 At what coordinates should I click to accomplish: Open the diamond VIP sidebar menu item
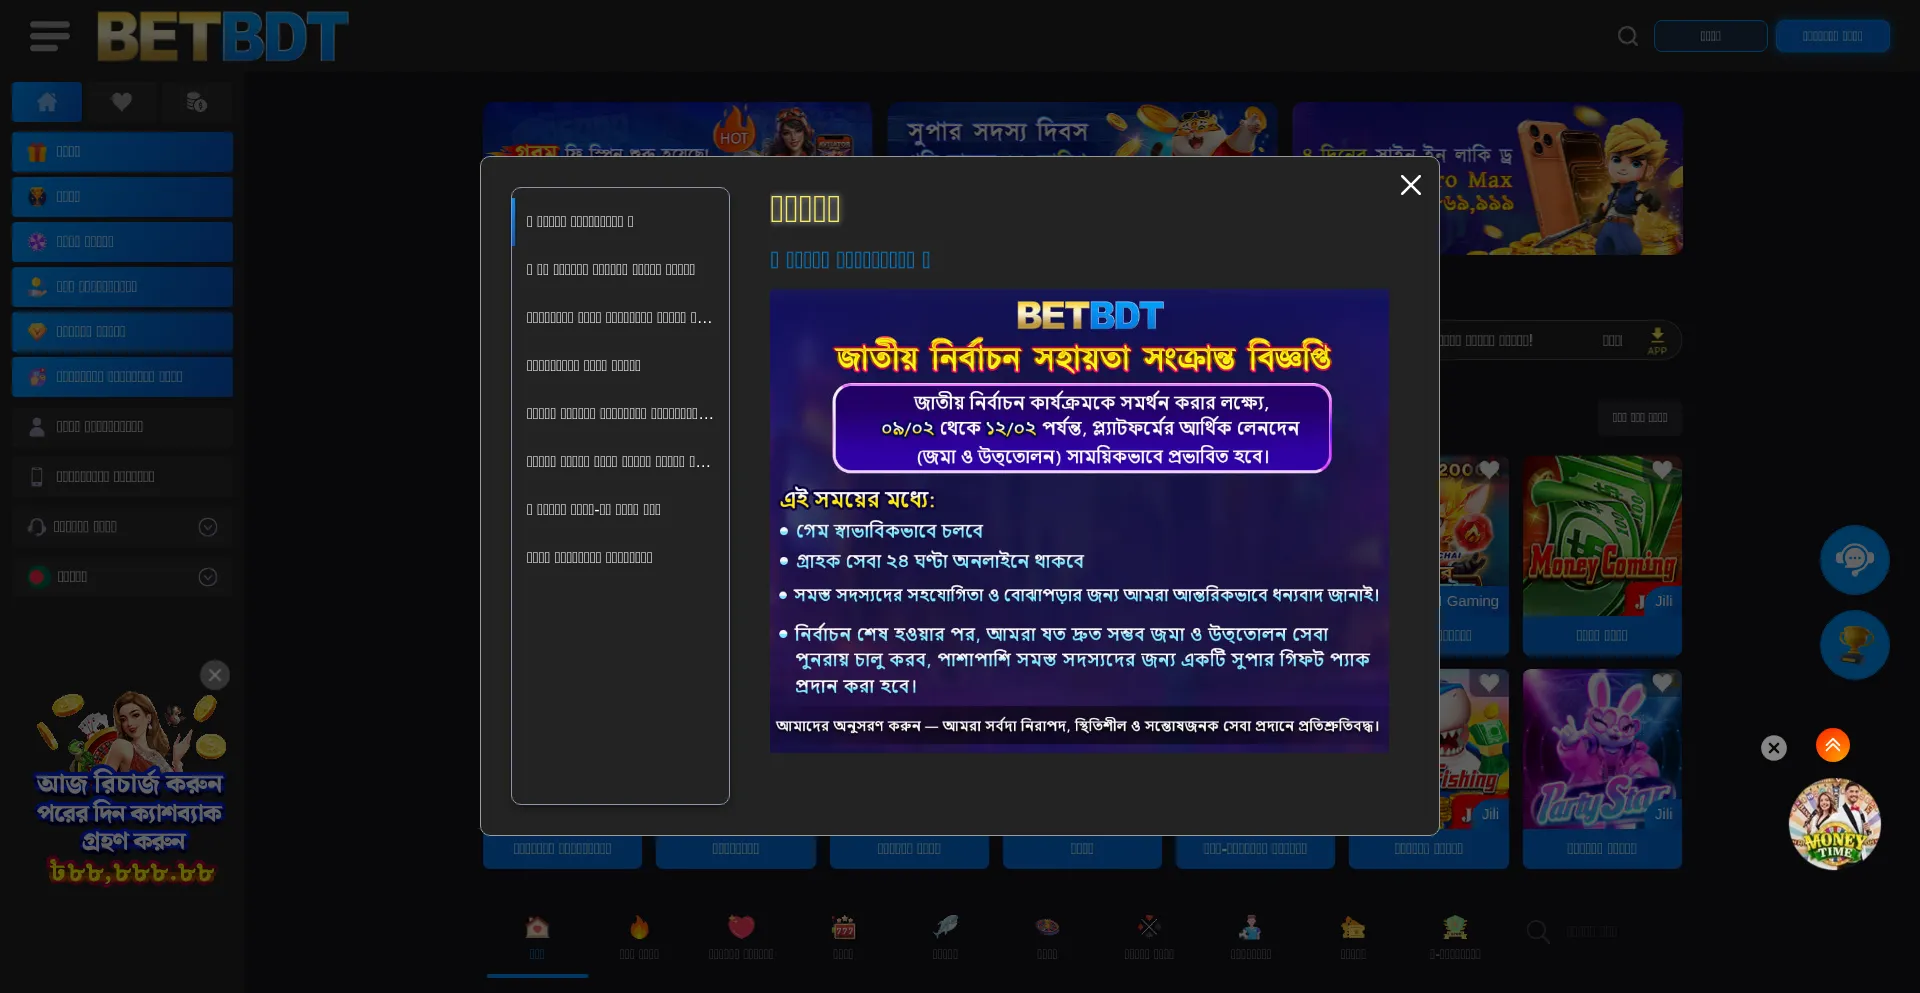click(122, 332)
